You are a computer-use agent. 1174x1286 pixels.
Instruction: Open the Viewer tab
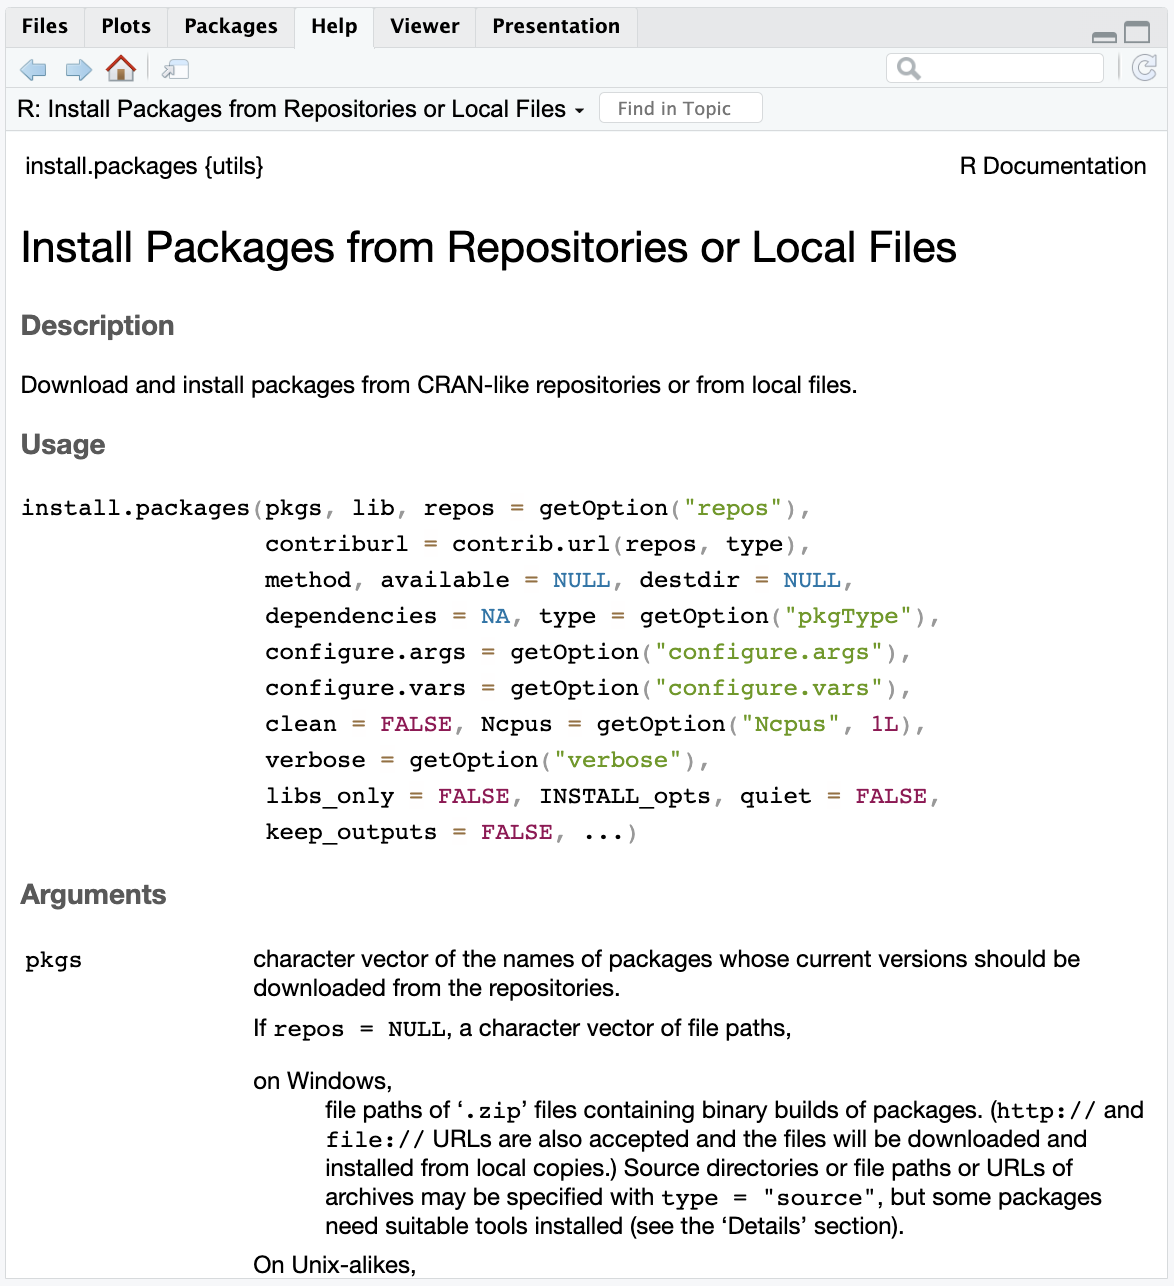(425, 26)
